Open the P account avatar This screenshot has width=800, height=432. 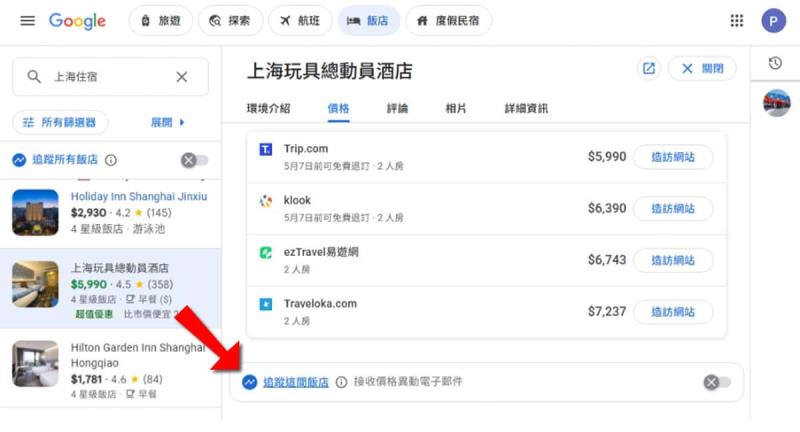point(773,21)
